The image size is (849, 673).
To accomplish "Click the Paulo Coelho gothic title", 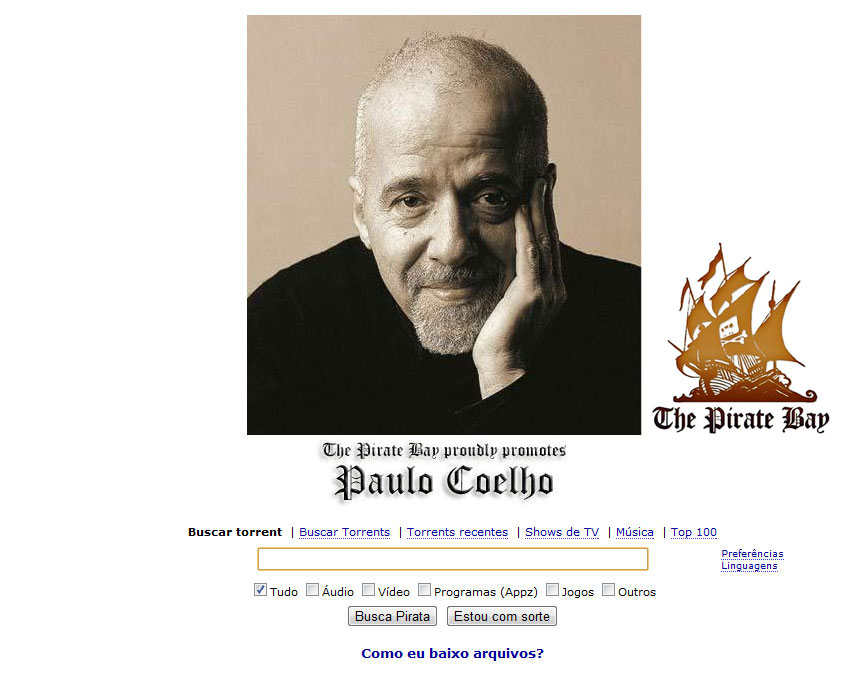I will coord(444,481).
